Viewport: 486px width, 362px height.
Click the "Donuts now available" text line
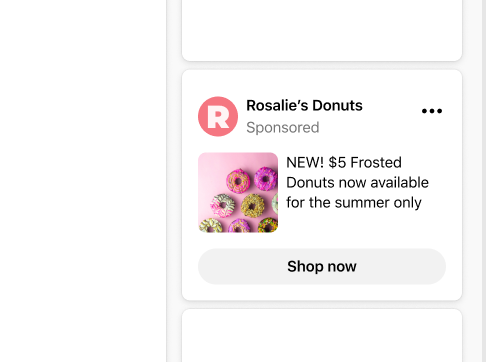click(357, 183)
